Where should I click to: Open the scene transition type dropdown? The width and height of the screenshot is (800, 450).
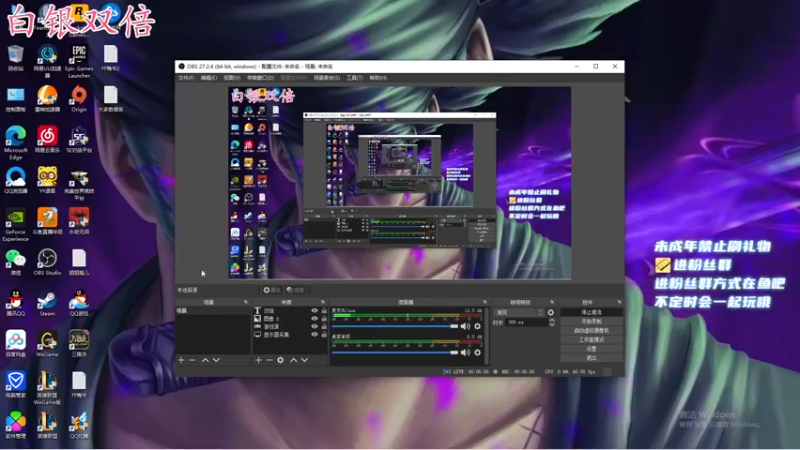[519, 312]
